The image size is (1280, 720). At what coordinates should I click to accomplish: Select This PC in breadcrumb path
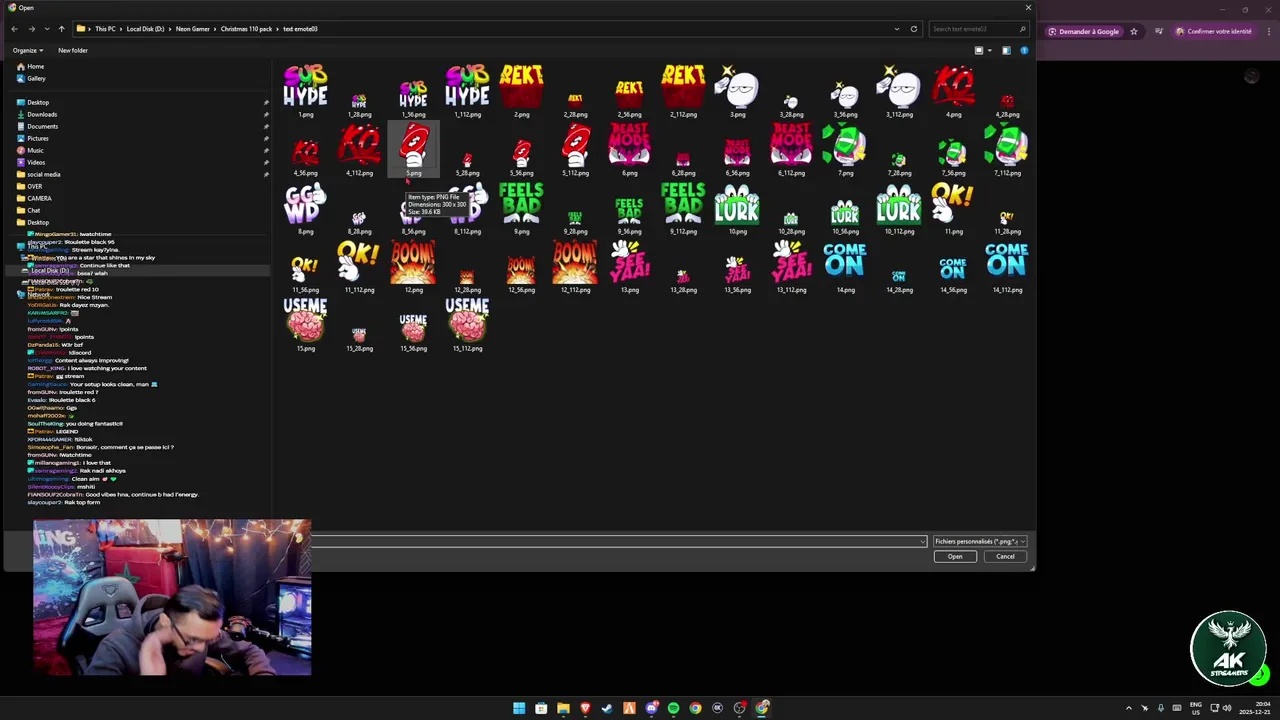[x=105, y=29]
